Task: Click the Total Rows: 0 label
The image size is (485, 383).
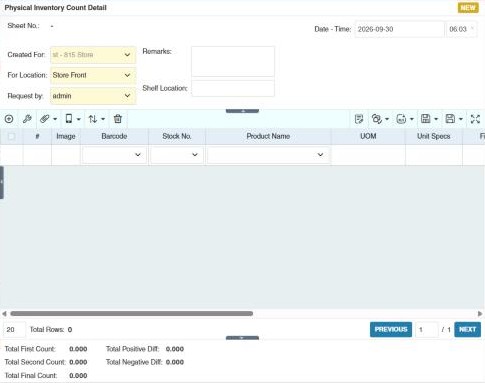Action: [x=51, y=330]
